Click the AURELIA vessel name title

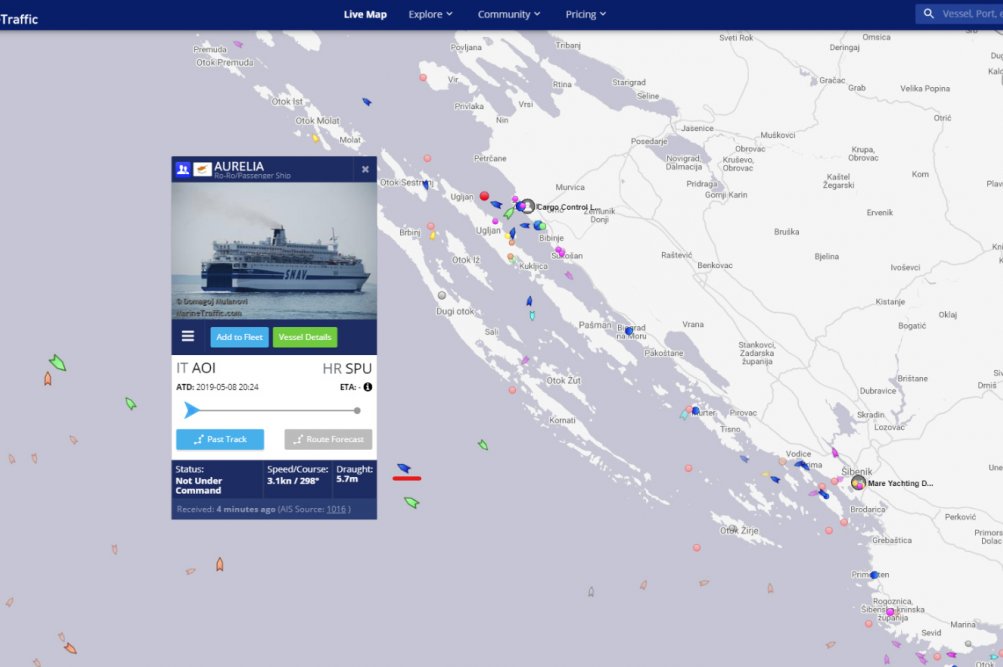(239, 166)
